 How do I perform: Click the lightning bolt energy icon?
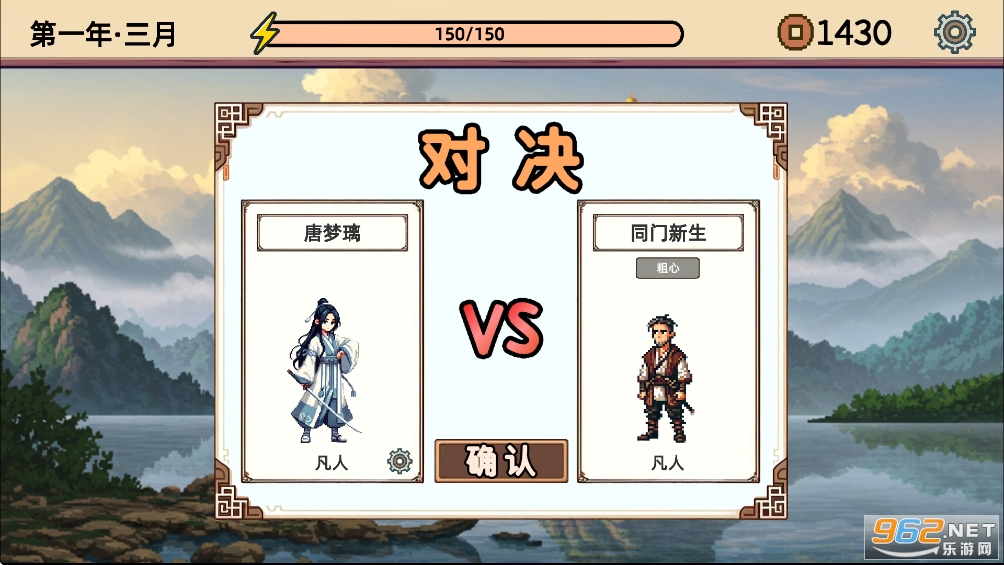(x=264, y=33)
